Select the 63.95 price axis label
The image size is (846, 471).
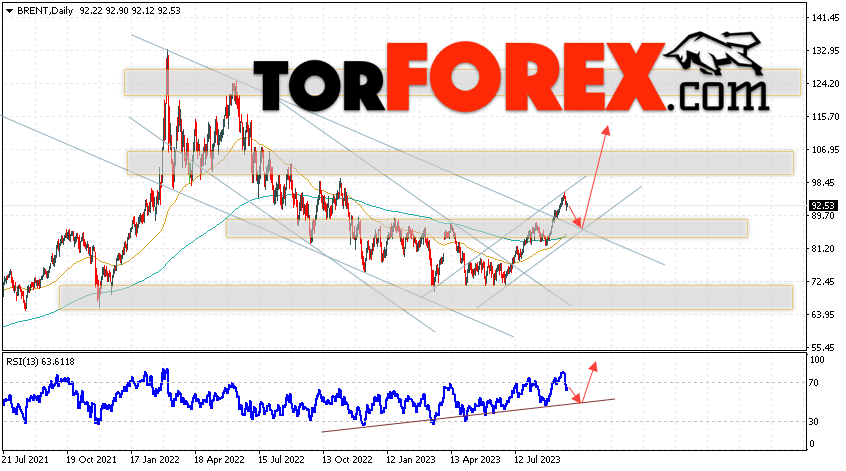pyautogui.click(x=825, y=315)
